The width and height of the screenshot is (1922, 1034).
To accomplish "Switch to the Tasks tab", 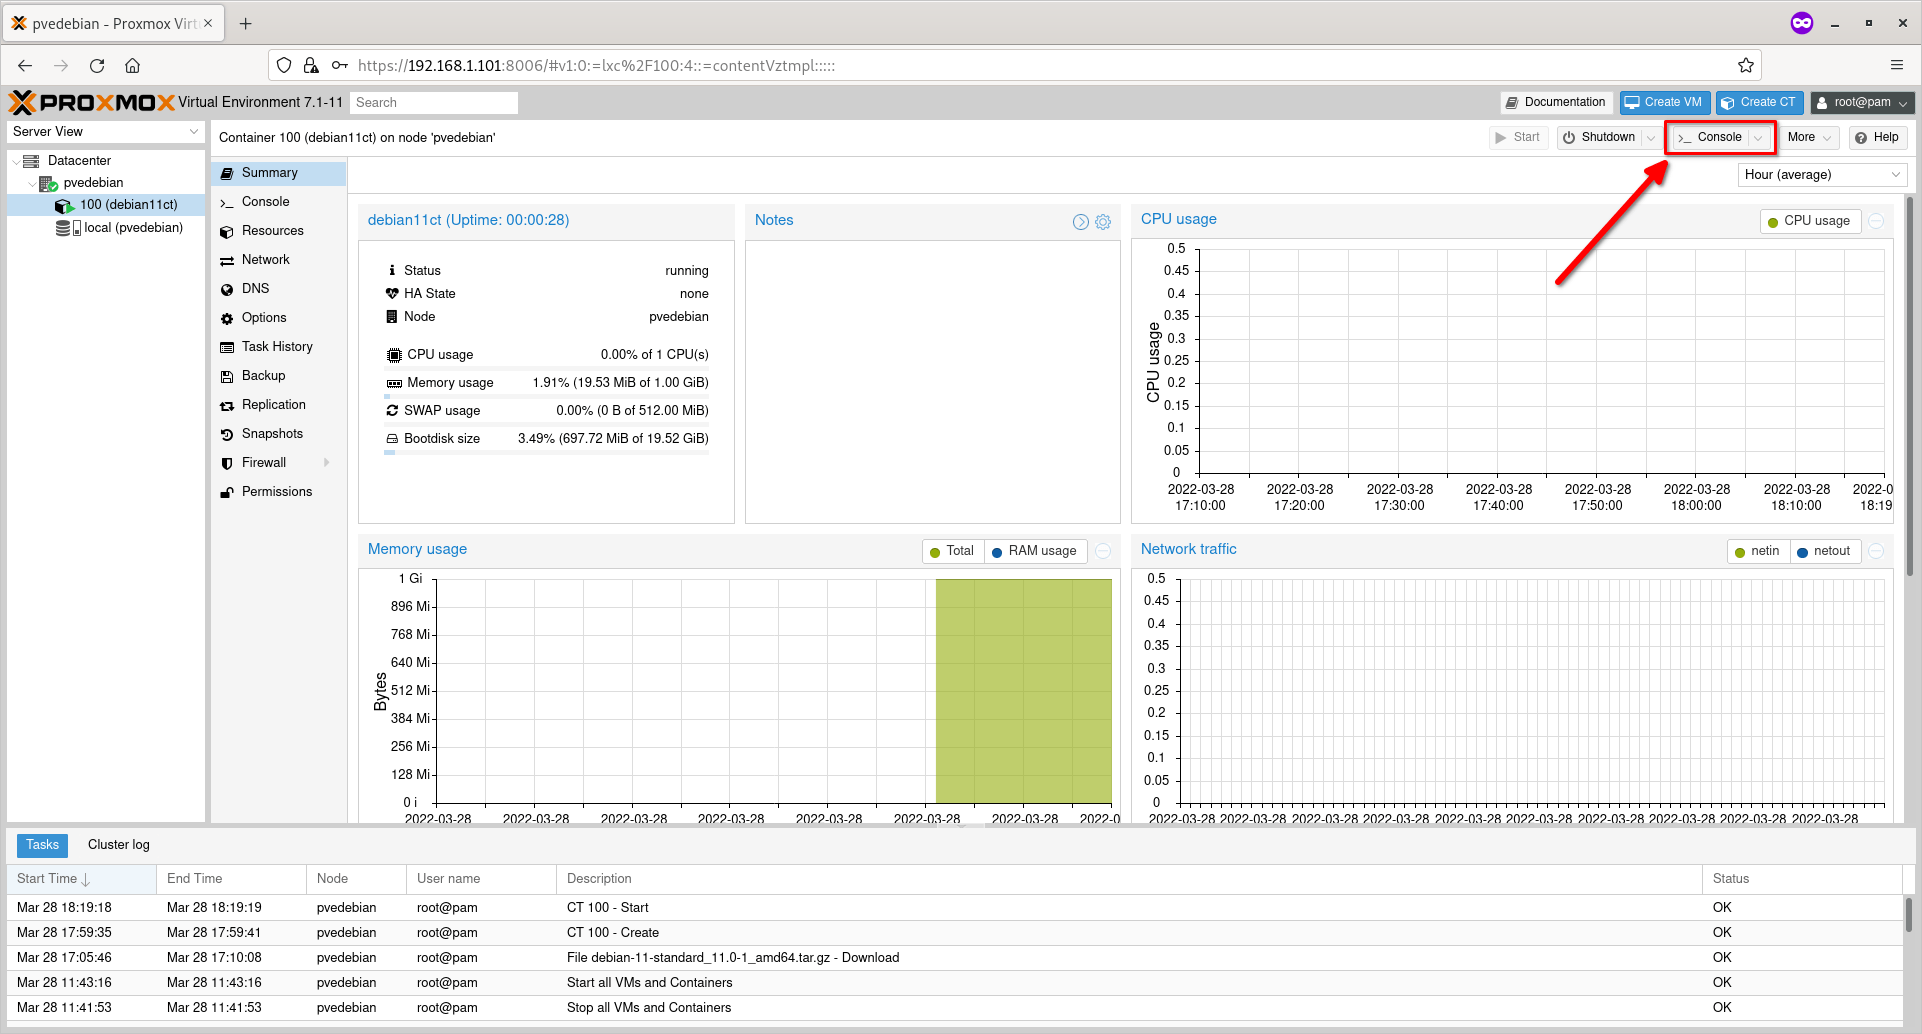I will pos(43,845).
